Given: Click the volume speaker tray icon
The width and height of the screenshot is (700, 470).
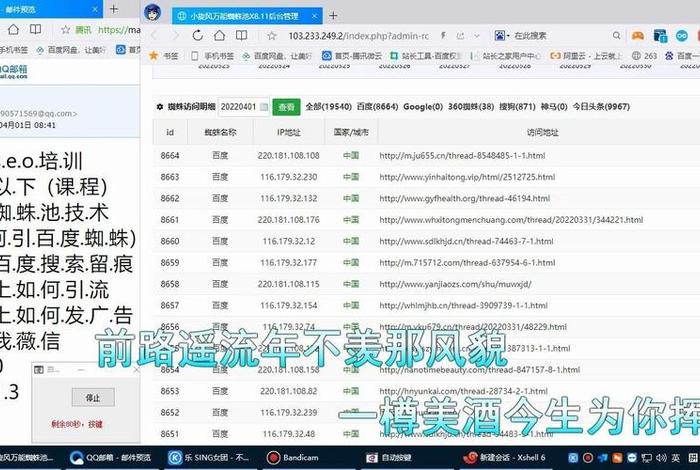Looking at the screenshot, I should [661, 458].
